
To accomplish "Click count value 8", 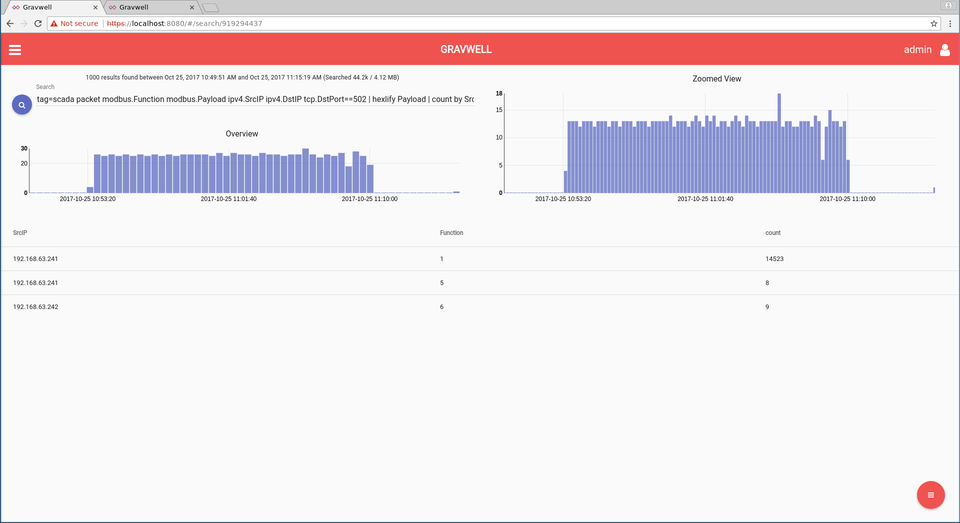I will (x=767, y=283).
